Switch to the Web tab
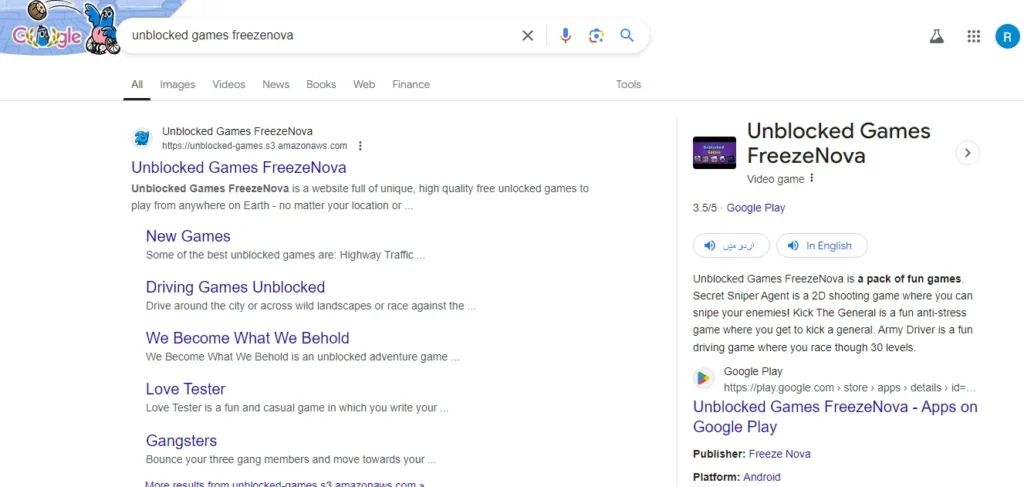Viewport: 1024px width, 487px height. (x=364, y=84)
